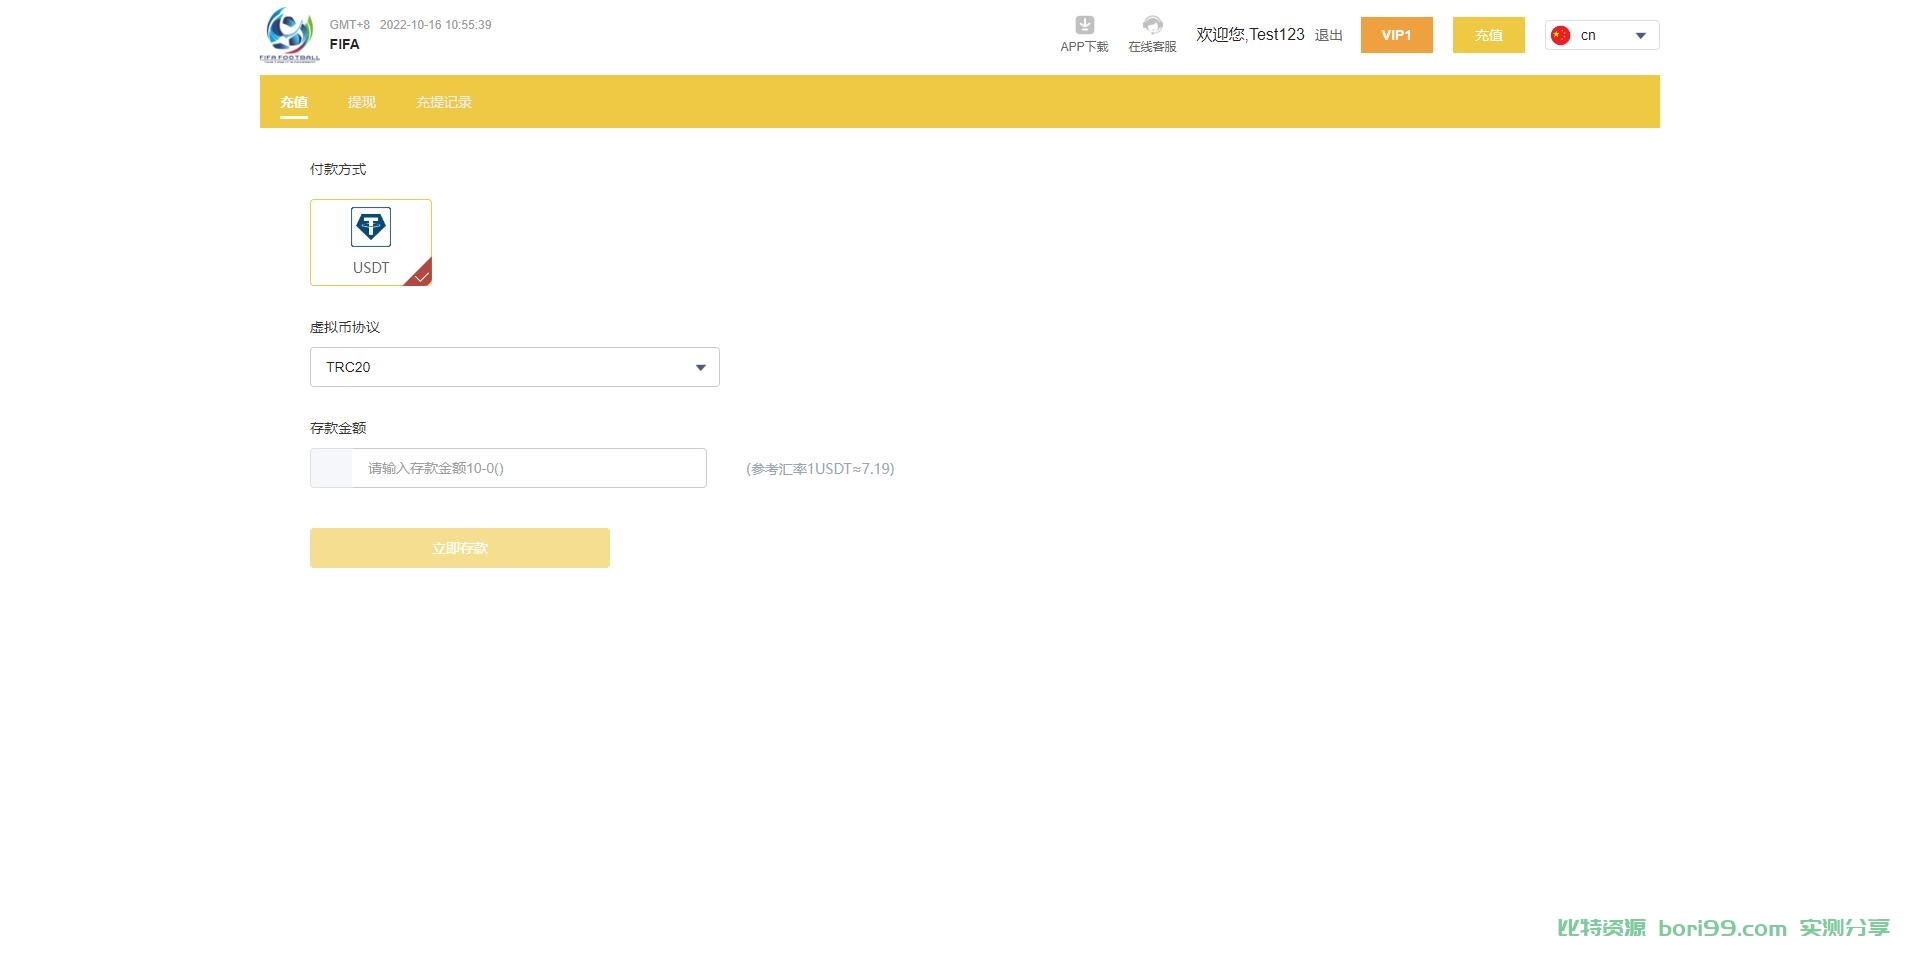The height and width of the screenshot is (966, 1920).
Task: Click the header 充值 button
Action: click(x=1489, y=35)
